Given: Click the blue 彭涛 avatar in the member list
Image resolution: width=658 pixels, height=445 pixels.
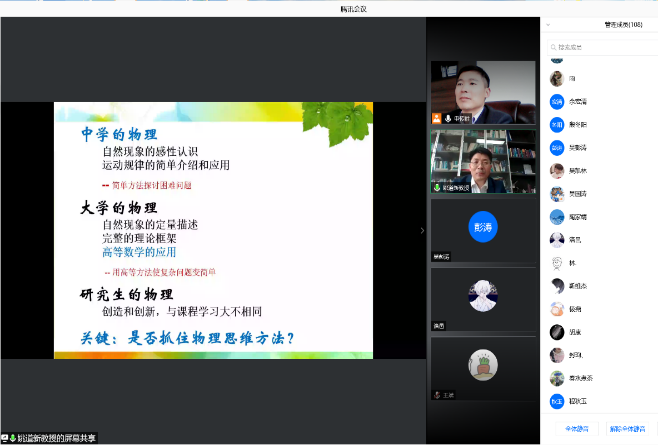Looking at the screenshot, I should (x=556, y=146).
